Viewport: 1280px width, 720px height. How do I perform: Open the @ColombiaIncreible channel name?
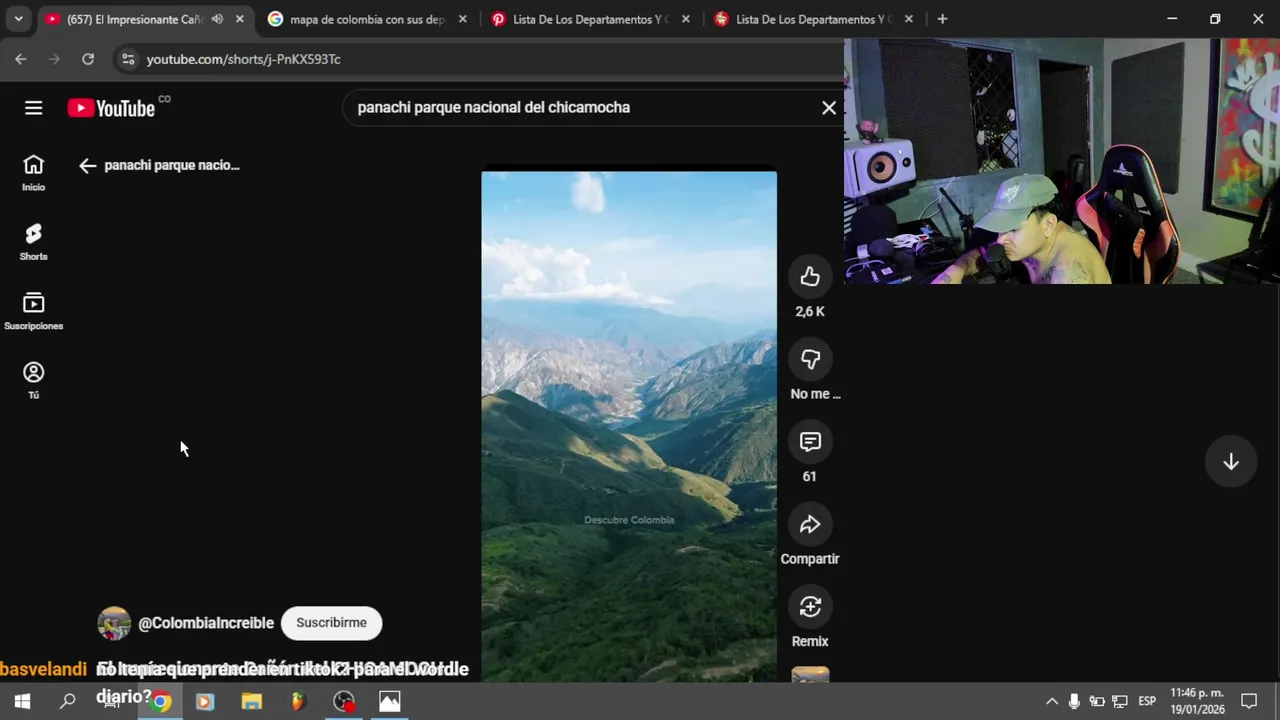click(x=206, y=623)
